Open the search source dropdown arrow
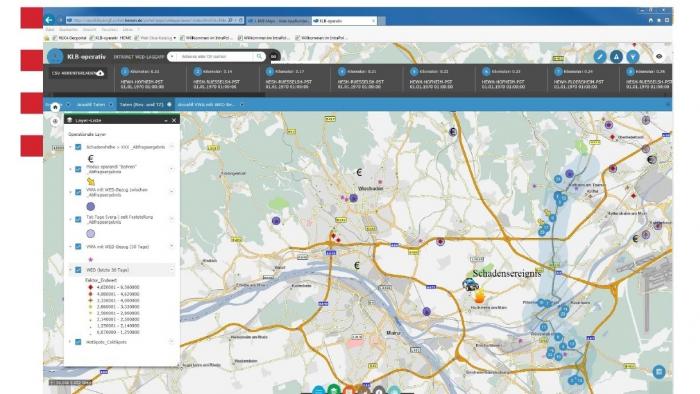 172,57
